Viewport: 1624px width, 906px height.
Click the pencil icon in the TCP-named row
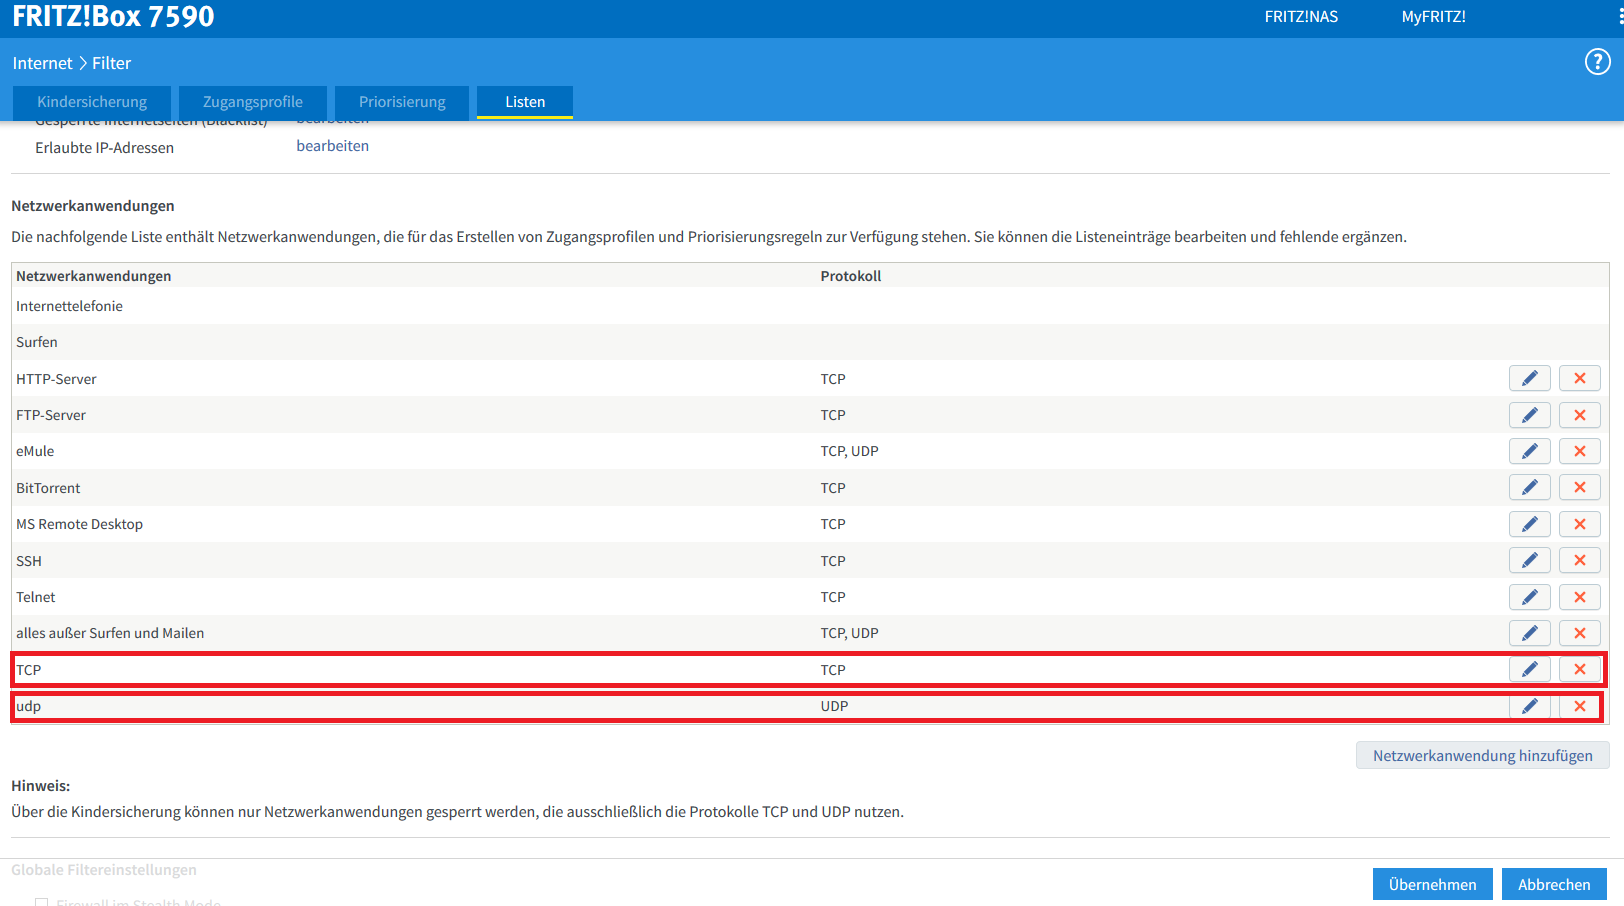coord(1529,669)
